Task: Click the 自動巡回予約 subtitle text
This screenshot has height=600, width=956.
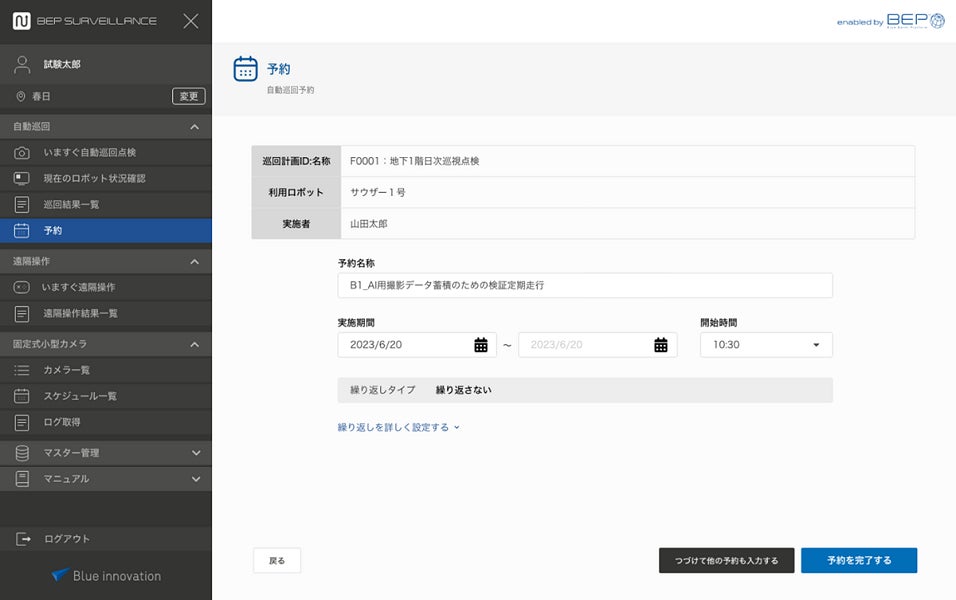Action: [290, 90]
